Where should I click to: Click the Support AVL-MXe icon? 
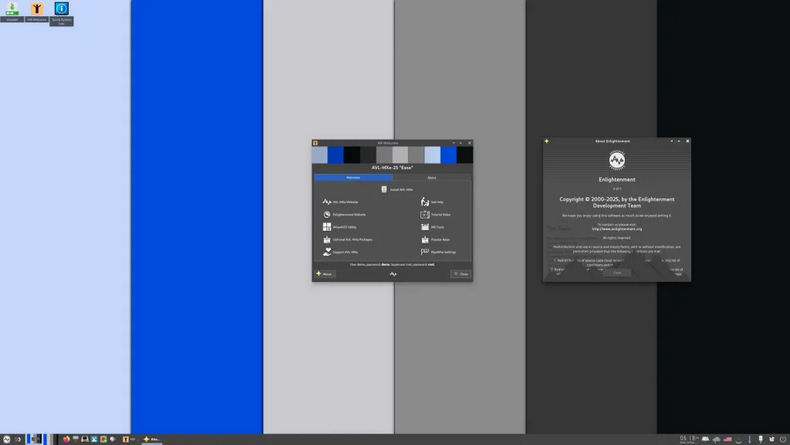pos(327,252)
